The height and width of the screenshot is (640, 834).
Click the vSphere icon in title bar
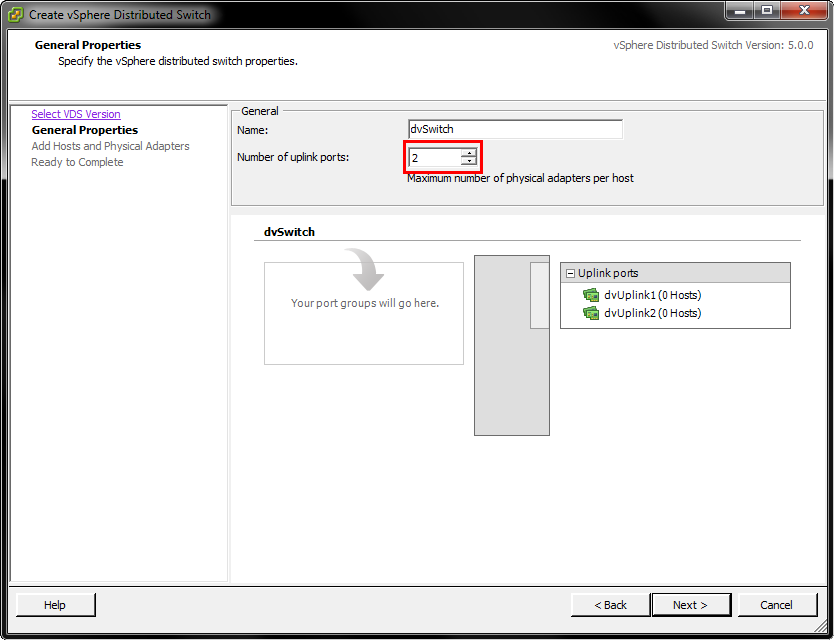coord(16,15)
